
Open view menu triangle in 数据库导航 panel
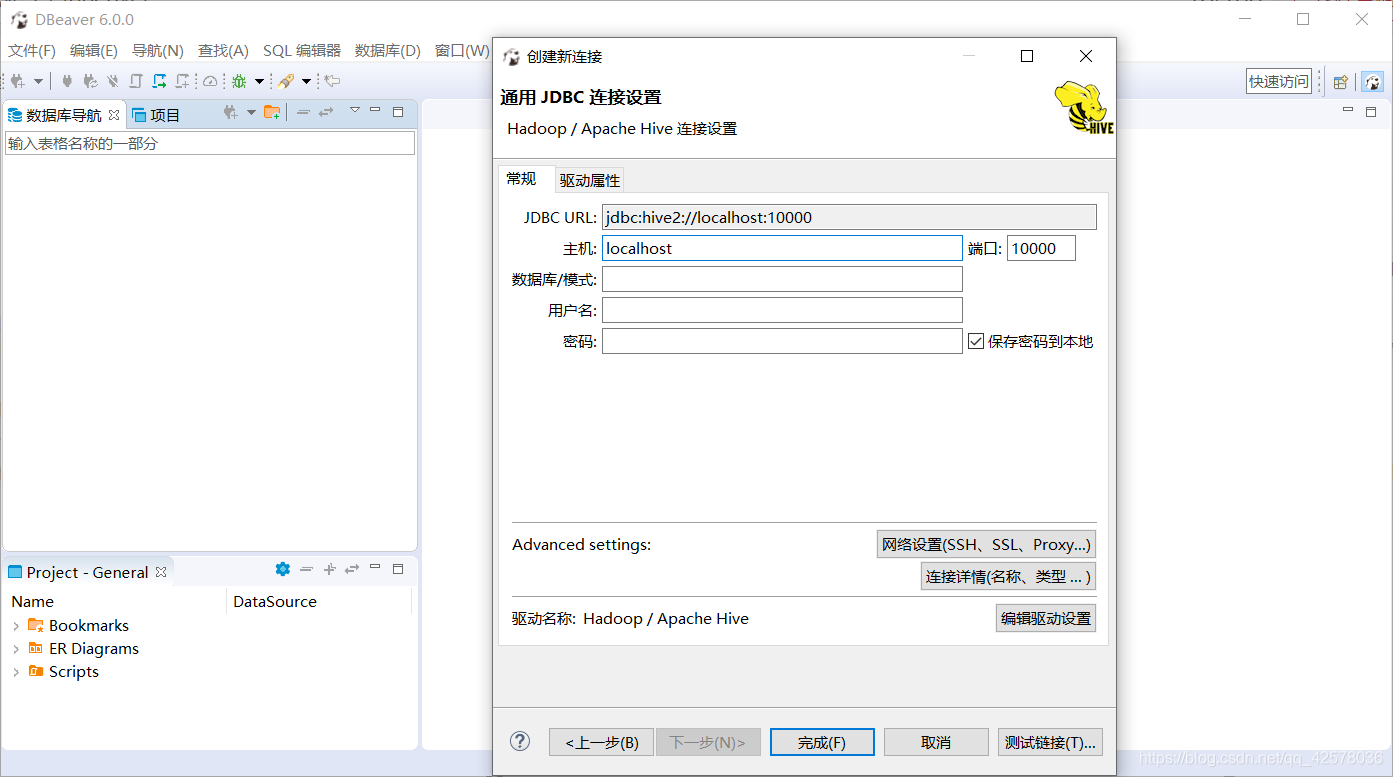point(354,110)
